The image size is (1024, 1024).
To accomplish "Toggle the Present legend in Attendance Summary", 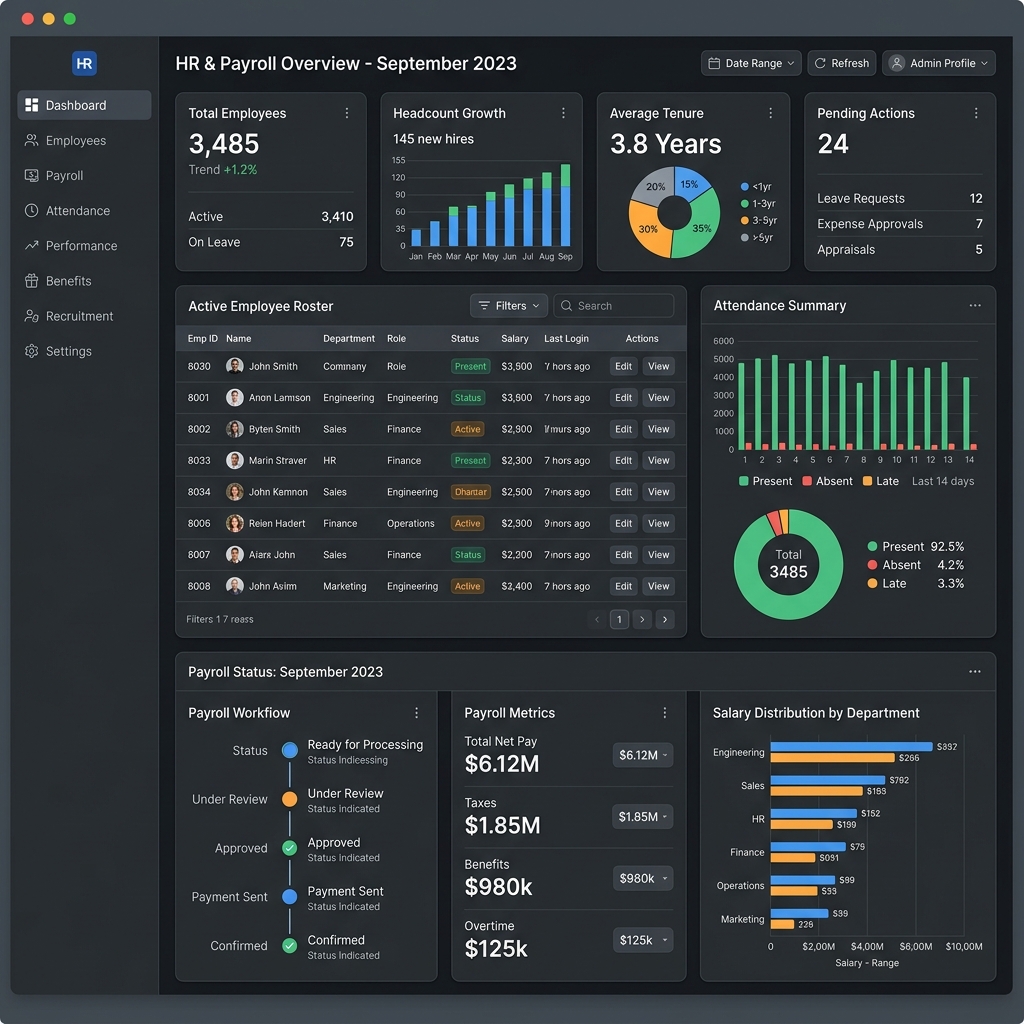I will (765, 481).
